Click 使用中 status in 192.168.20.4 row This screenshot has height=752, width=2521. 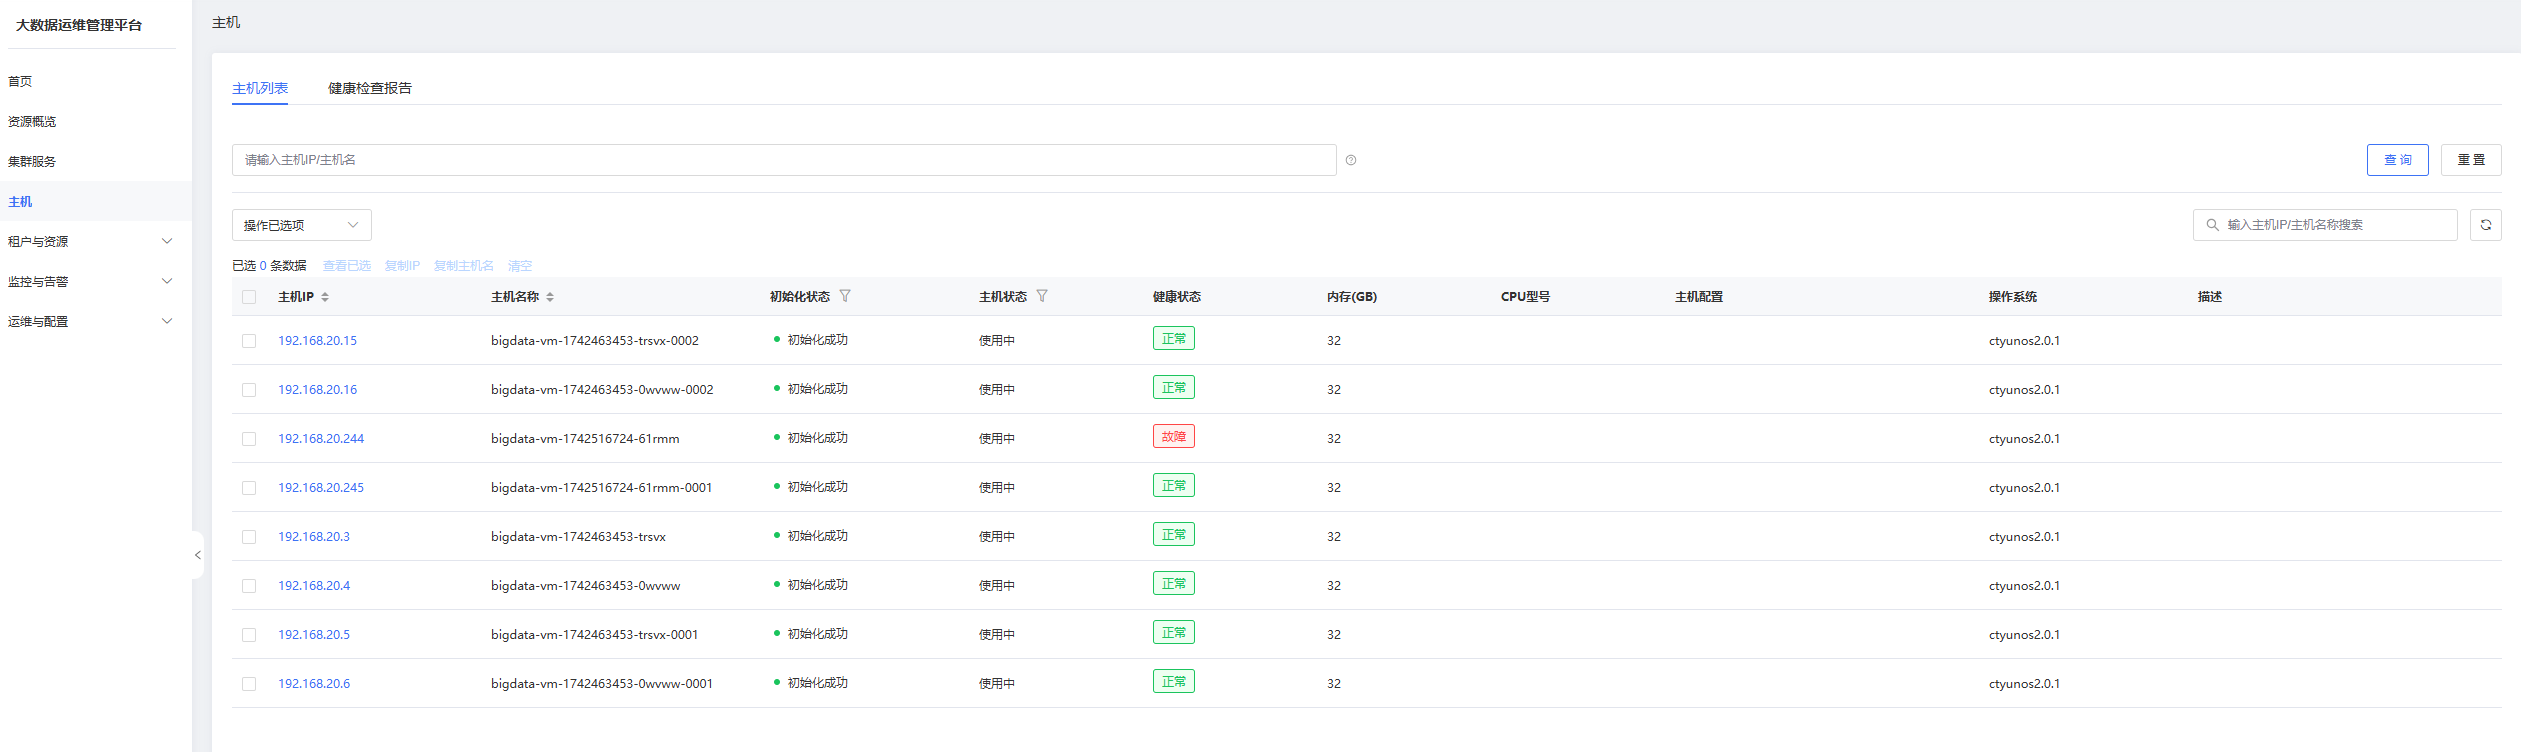pos(997,586)
